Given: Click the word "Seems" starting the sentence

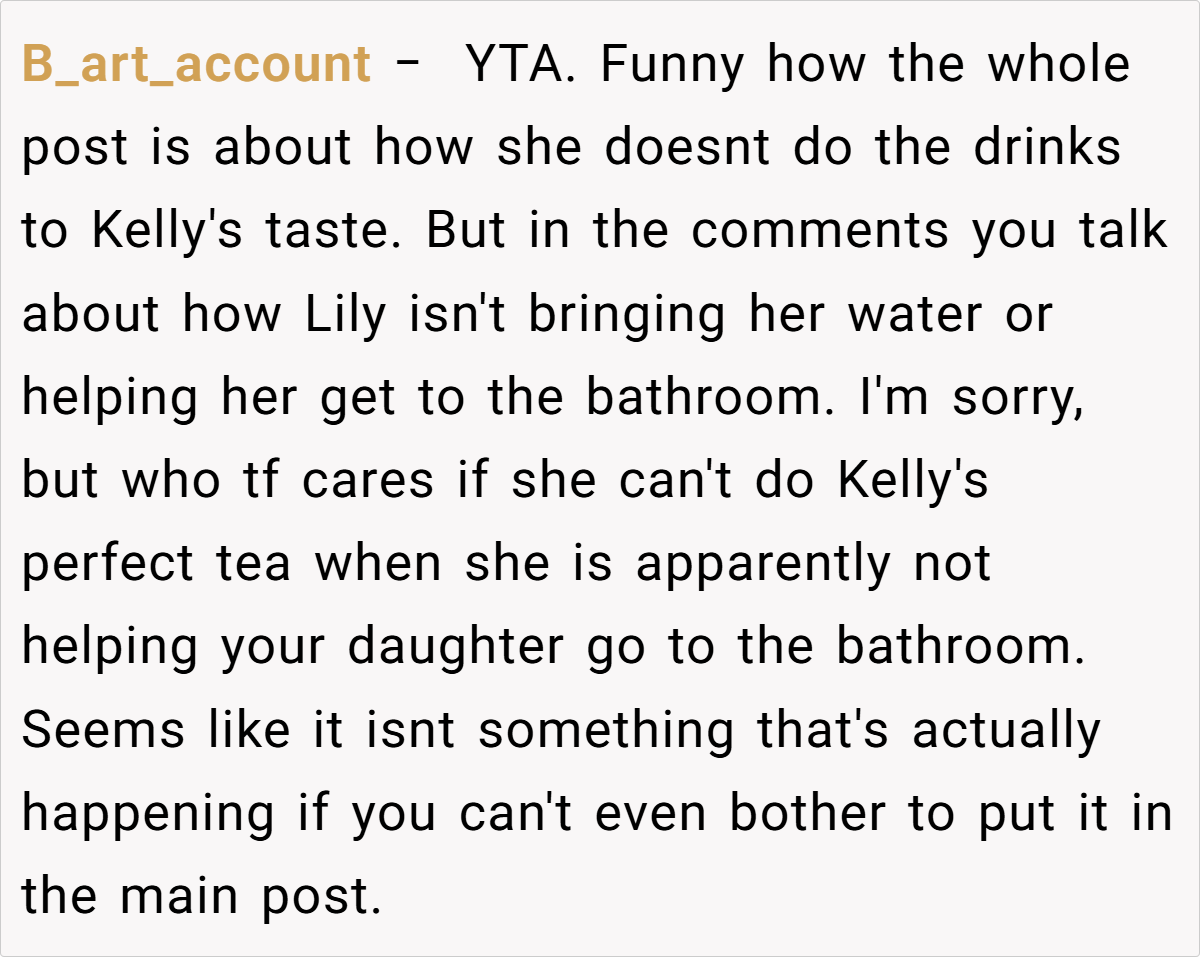Looking at the screenshot, I should pos(103,730).
